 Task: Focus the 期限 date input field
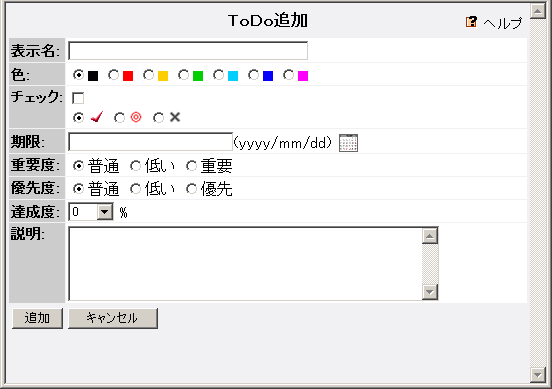(150, 142)
